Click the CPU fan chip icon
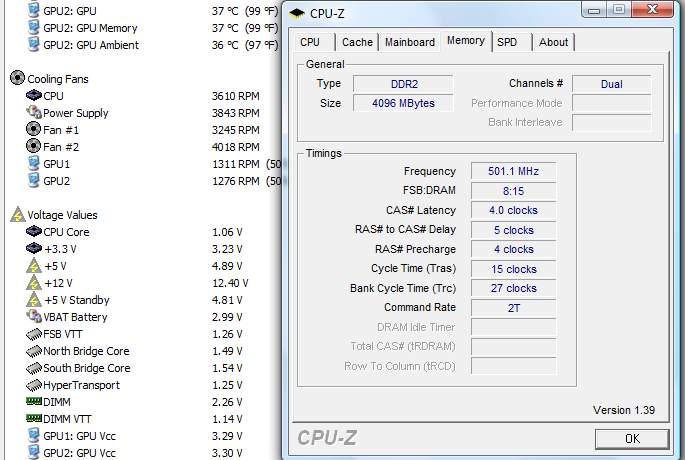685x460 pixels. point(34,95)
